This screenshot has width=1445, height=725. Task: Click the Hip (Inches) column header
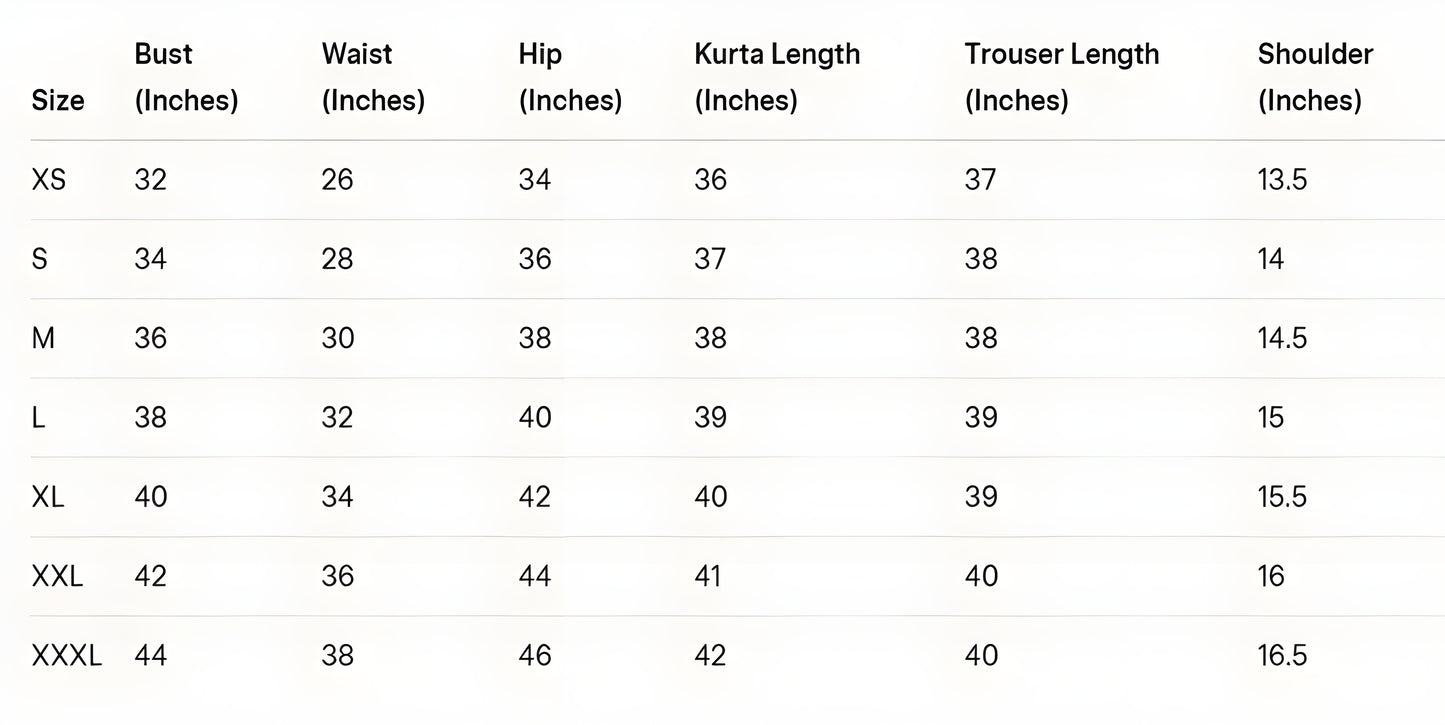tap(570, 77)
